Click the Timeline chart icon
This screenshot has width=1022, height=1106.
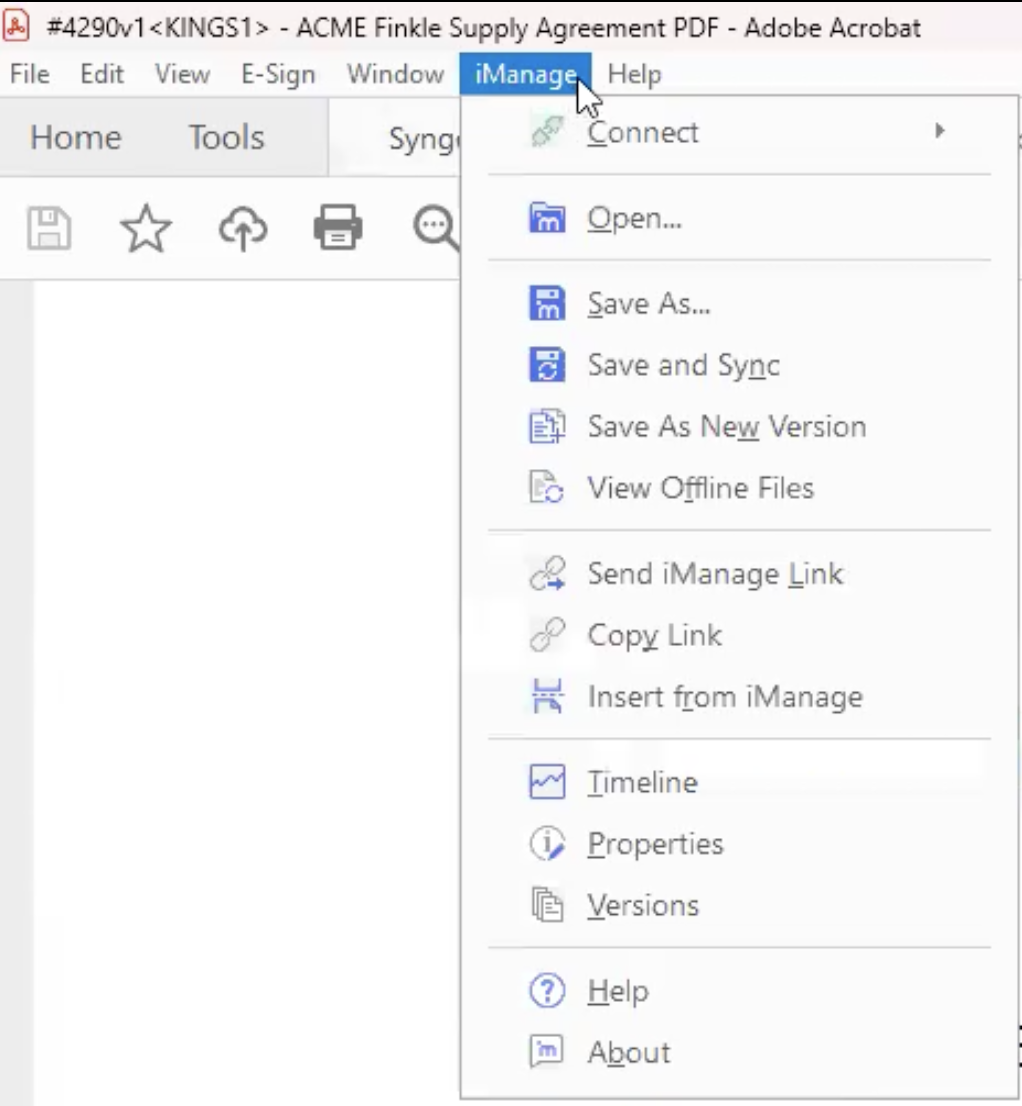(x=546, y=782)
